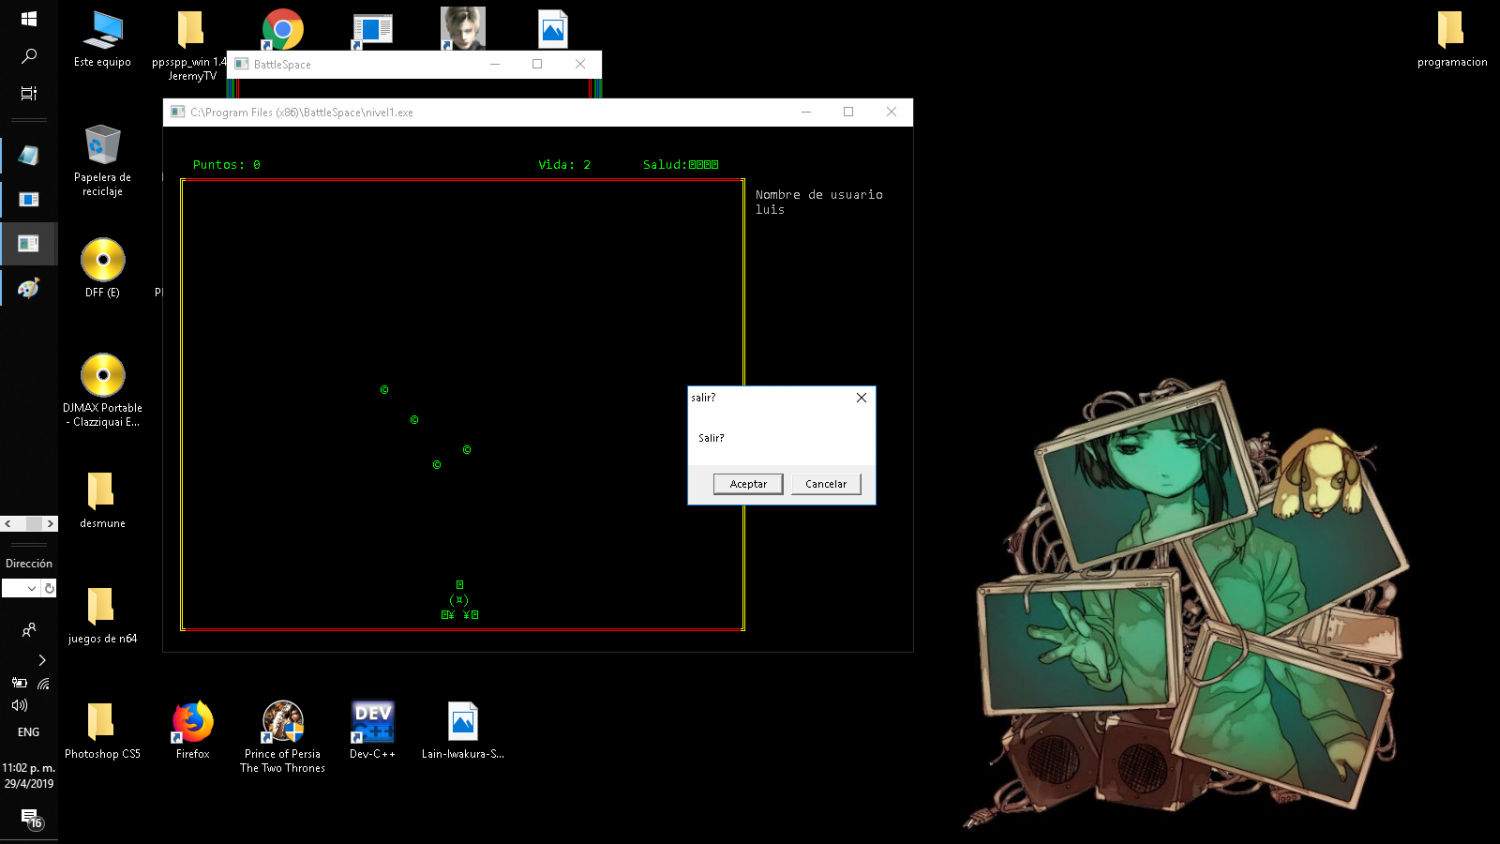This screenshot has width=1500, height=844.
Task: Open the battery status tray icon
Action: point(19,683)
